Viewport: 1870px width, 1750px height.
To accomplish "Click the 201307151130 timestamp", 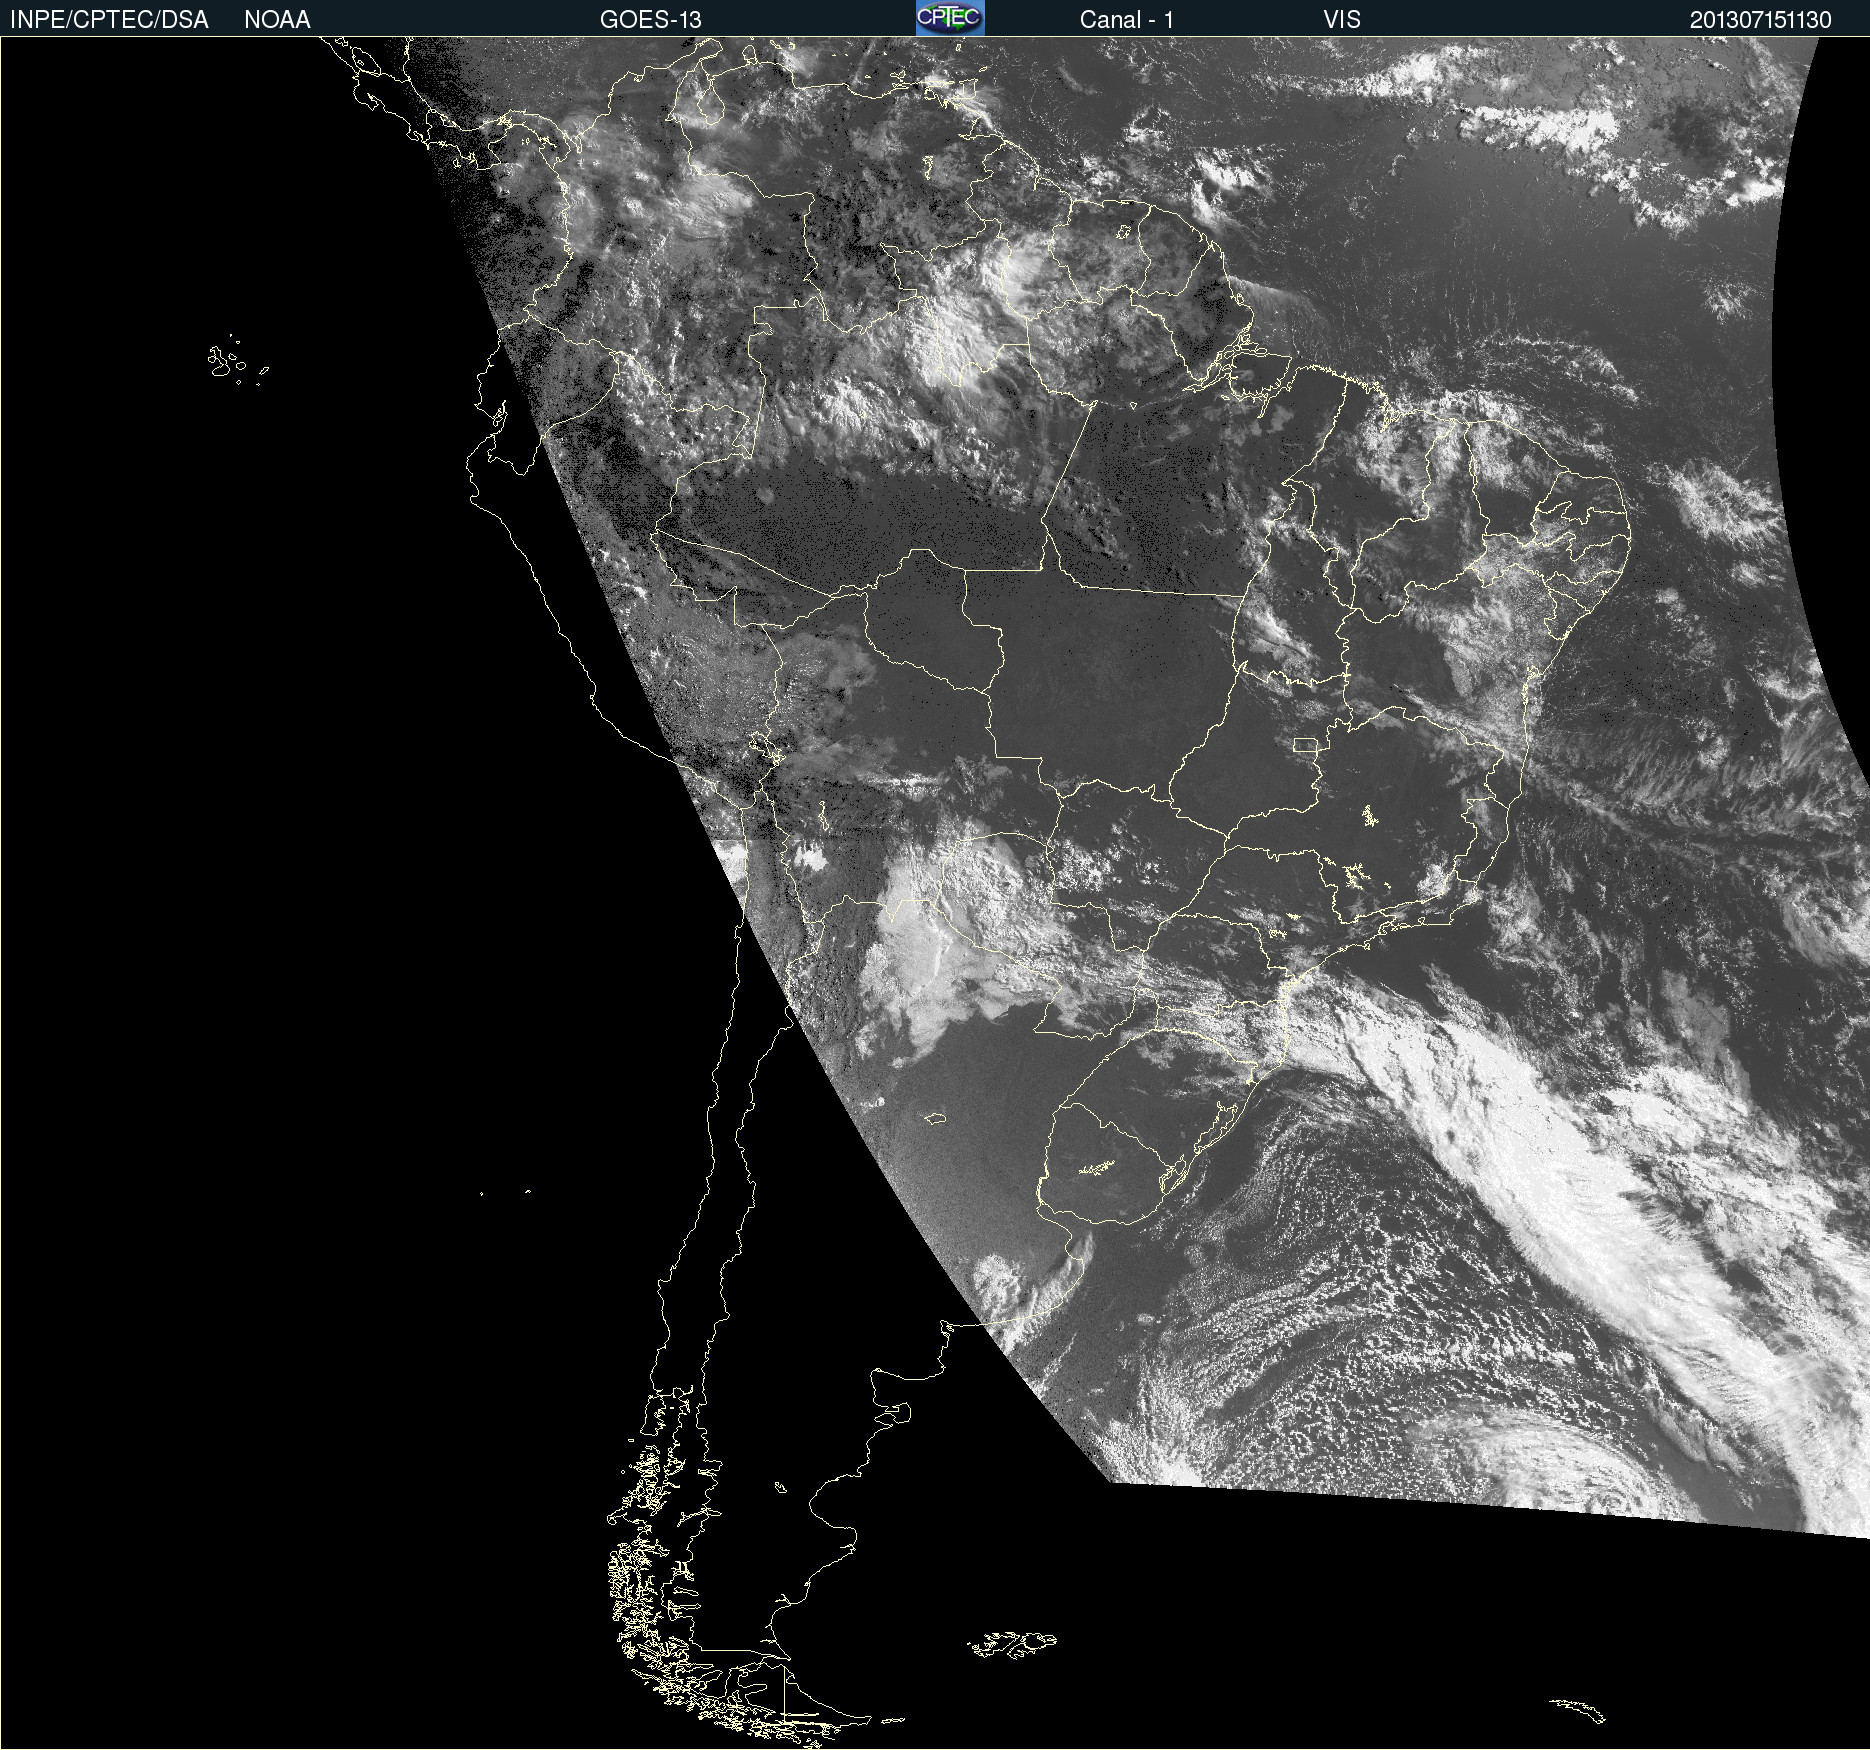I will tap(1760, 20).
